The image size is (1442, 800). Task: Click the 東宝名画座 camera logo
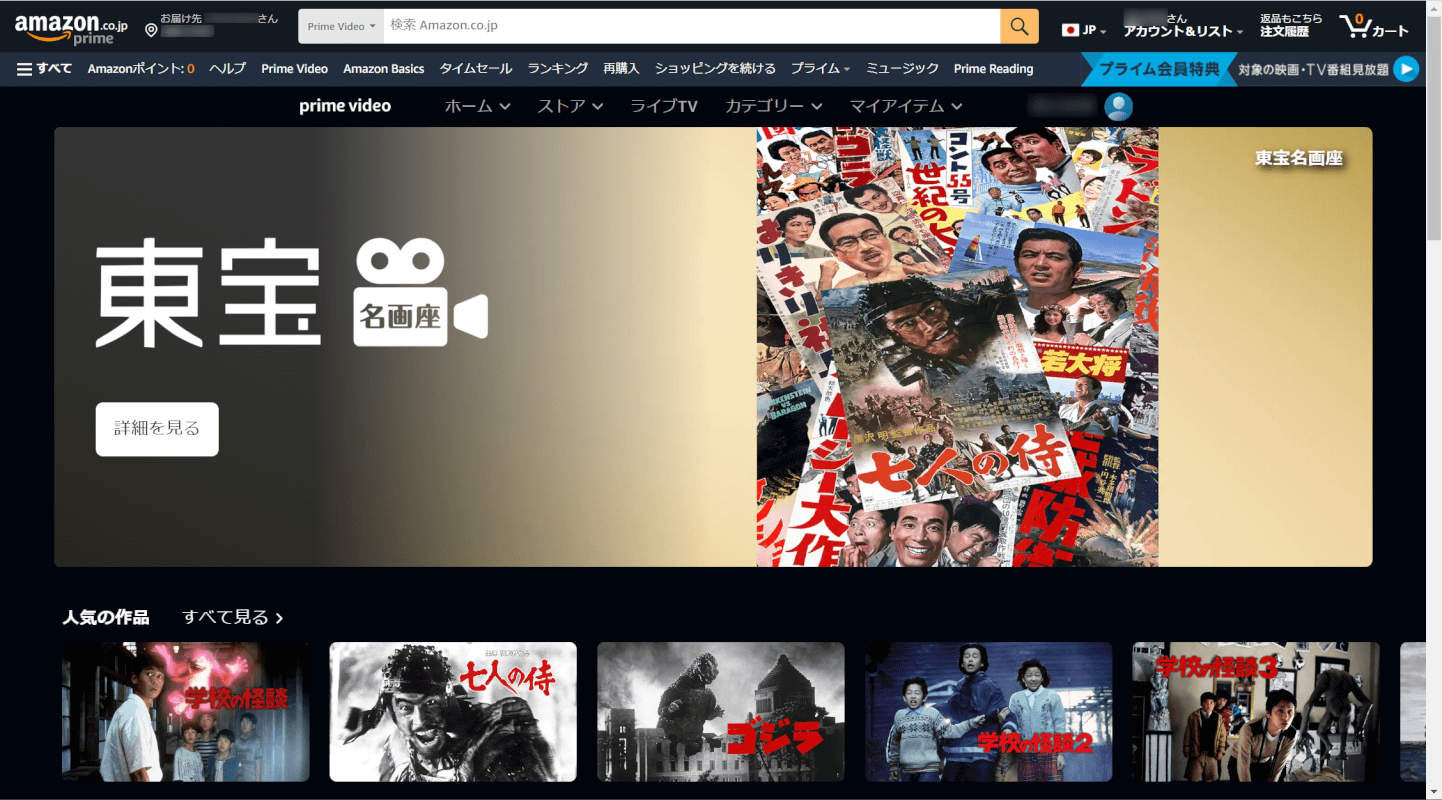420,292
